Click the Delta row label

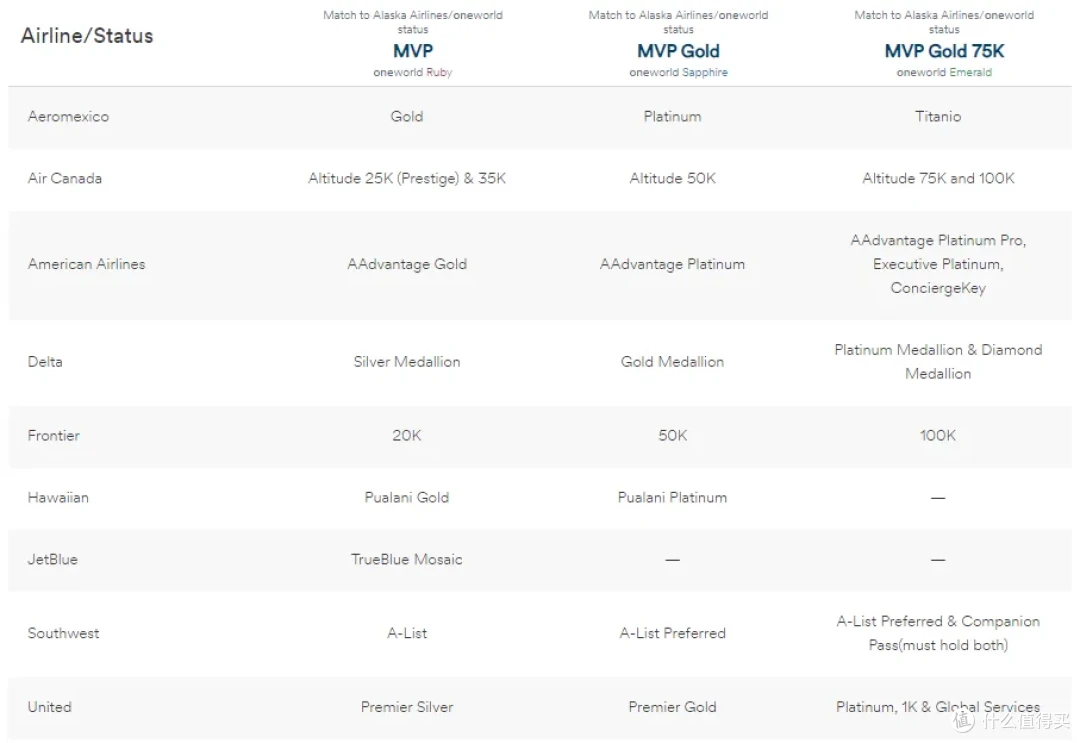click(45, 362)
